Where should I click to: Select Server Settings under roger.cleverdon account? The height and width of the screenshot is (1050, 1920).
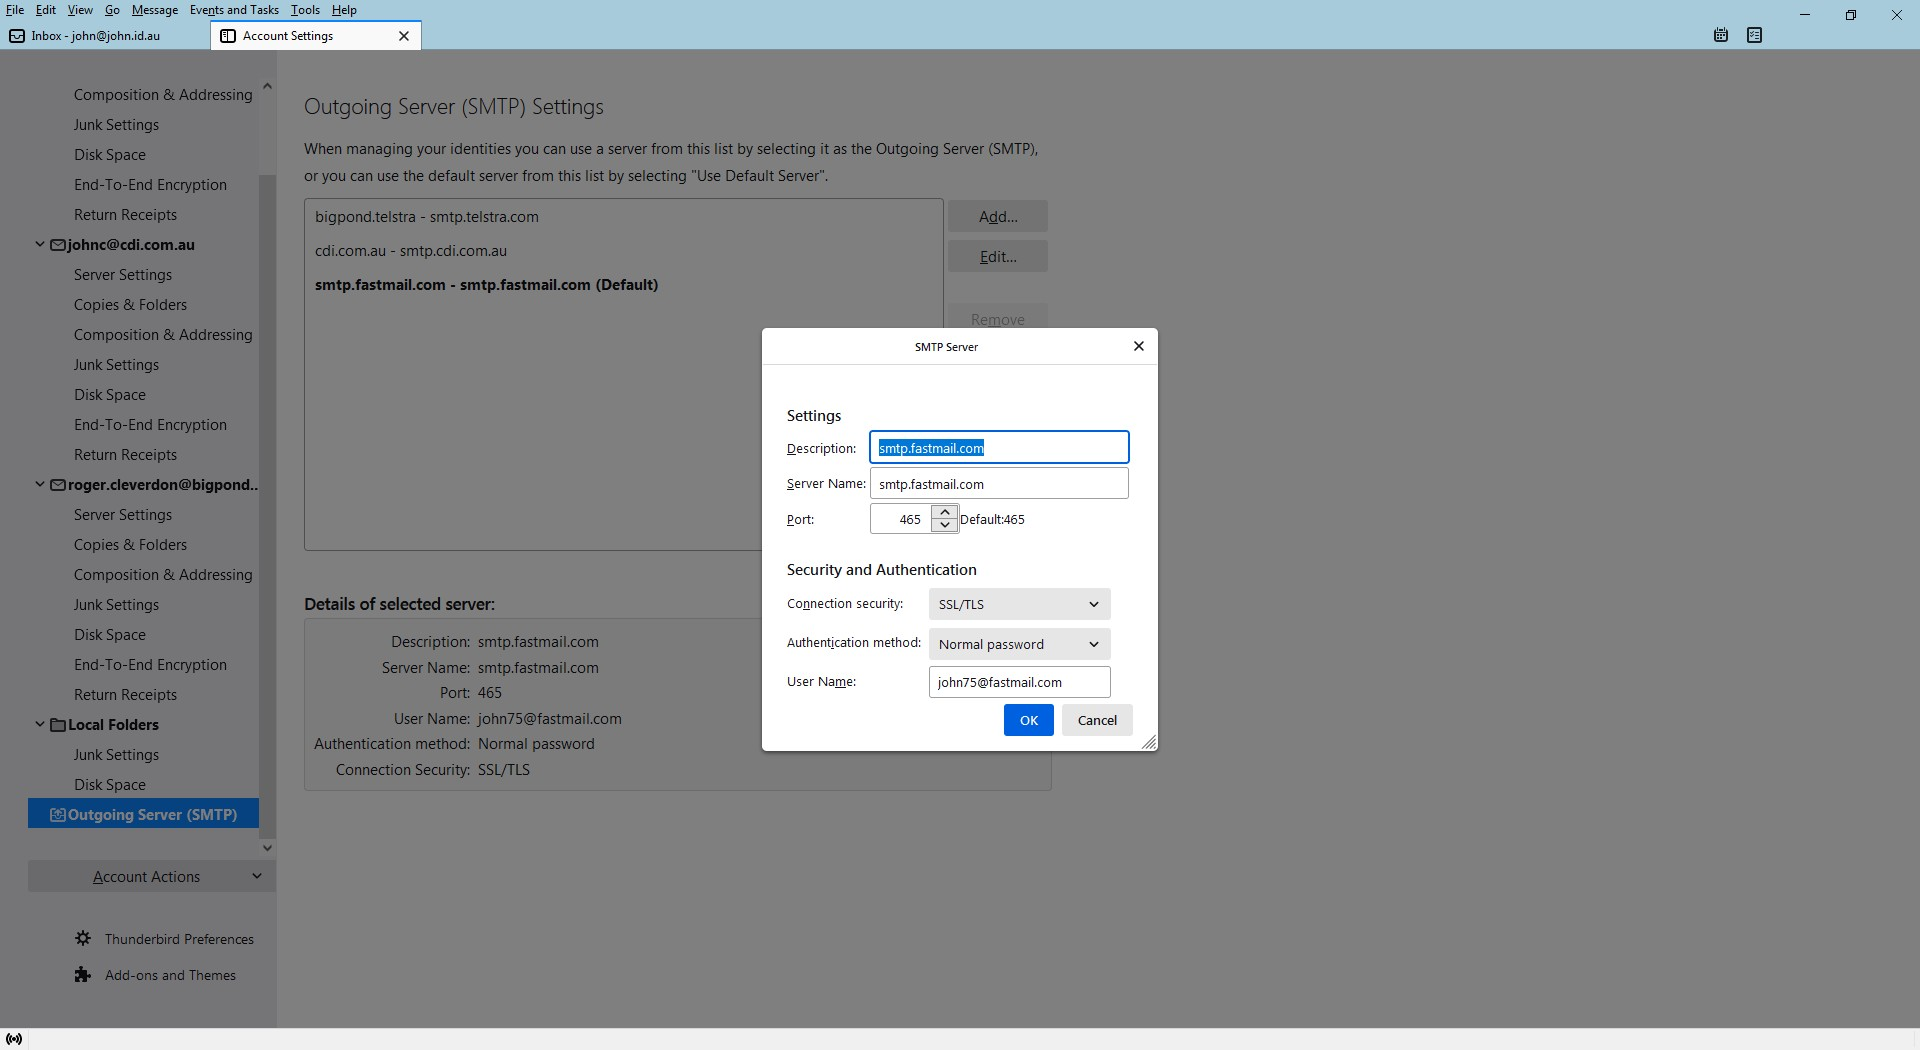click(123, 515)
